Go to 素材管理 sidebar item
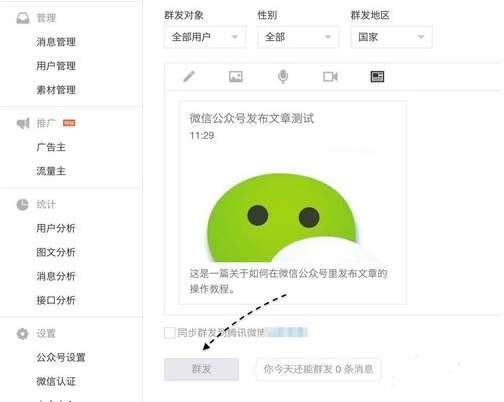Image resolution: width=504 pixels, height=402 pixels. 56,90
